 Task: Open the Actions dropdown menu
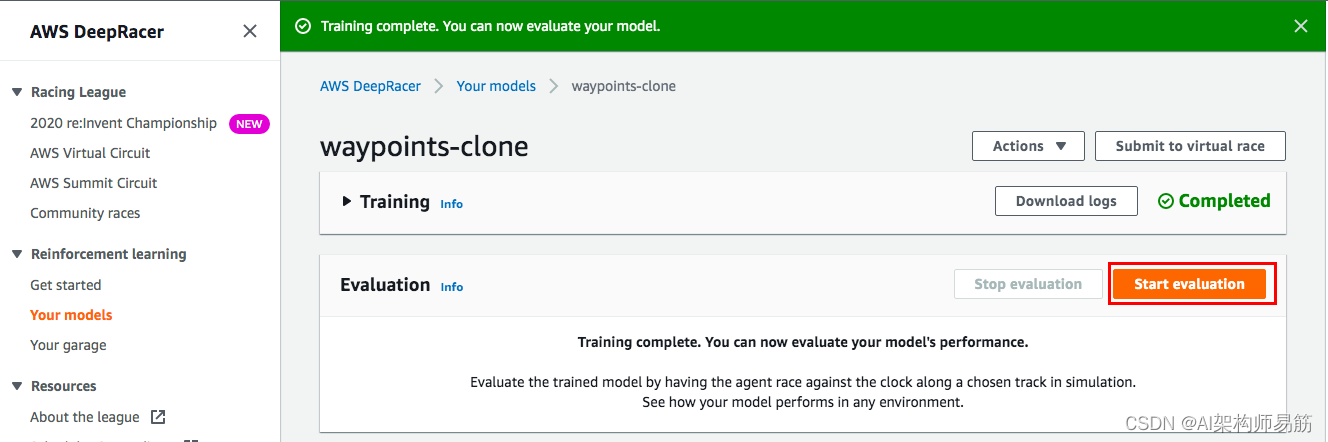(x=1029, y=146)
